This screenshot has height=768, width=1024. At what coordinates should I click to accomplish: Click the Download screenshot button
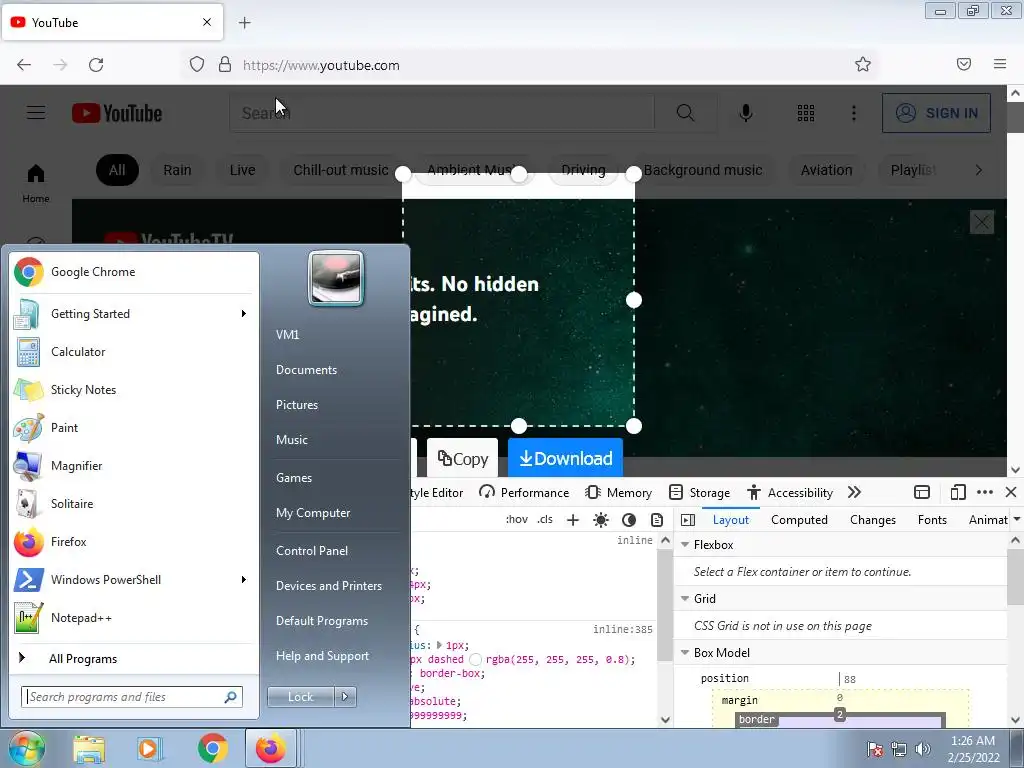(x=566, y=458)
